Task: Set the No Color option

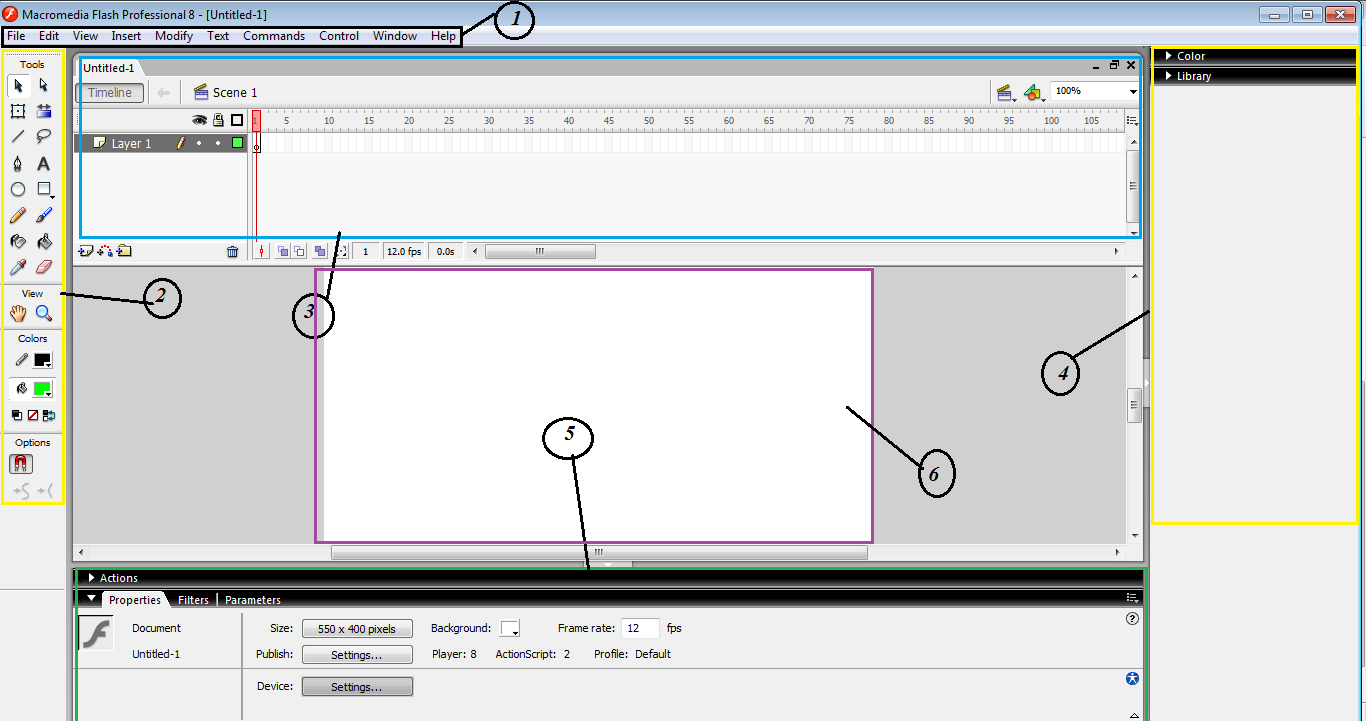Action: pos(33,415)
